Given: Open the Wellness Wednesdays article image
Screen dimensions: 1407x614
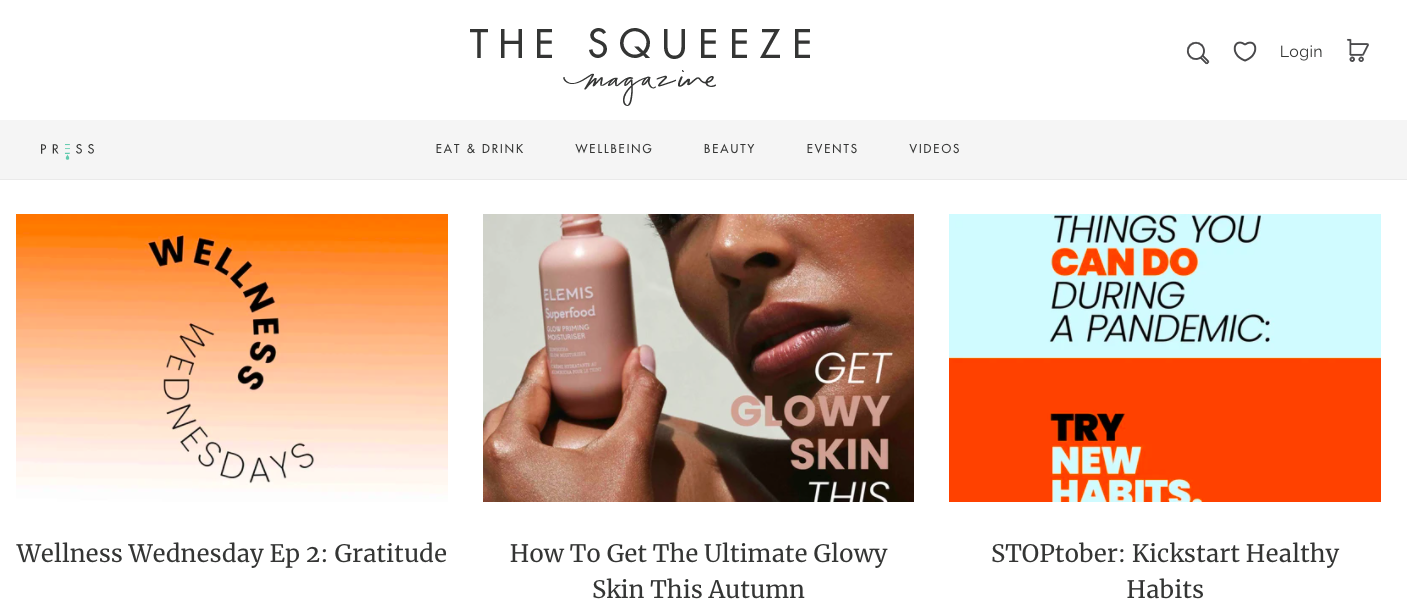Looking at the screenshot, I should tap(232, 358).
